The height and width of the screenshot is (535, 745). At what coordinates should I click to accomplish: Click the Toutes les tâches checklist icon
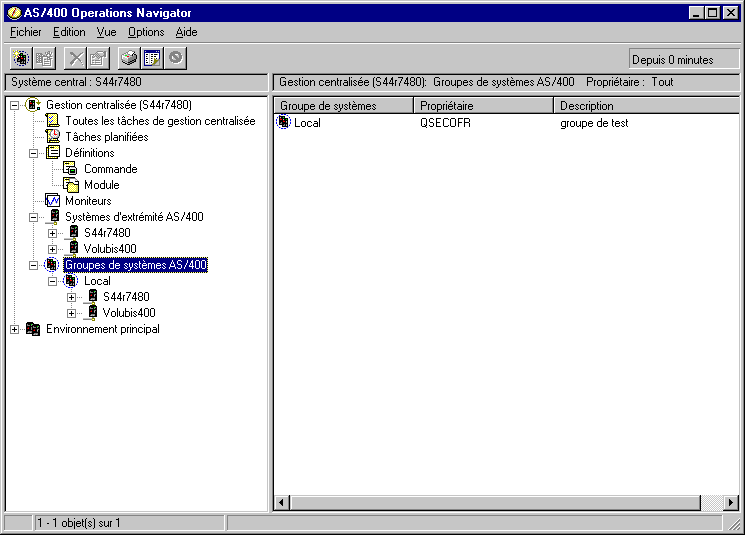[52, 121]
